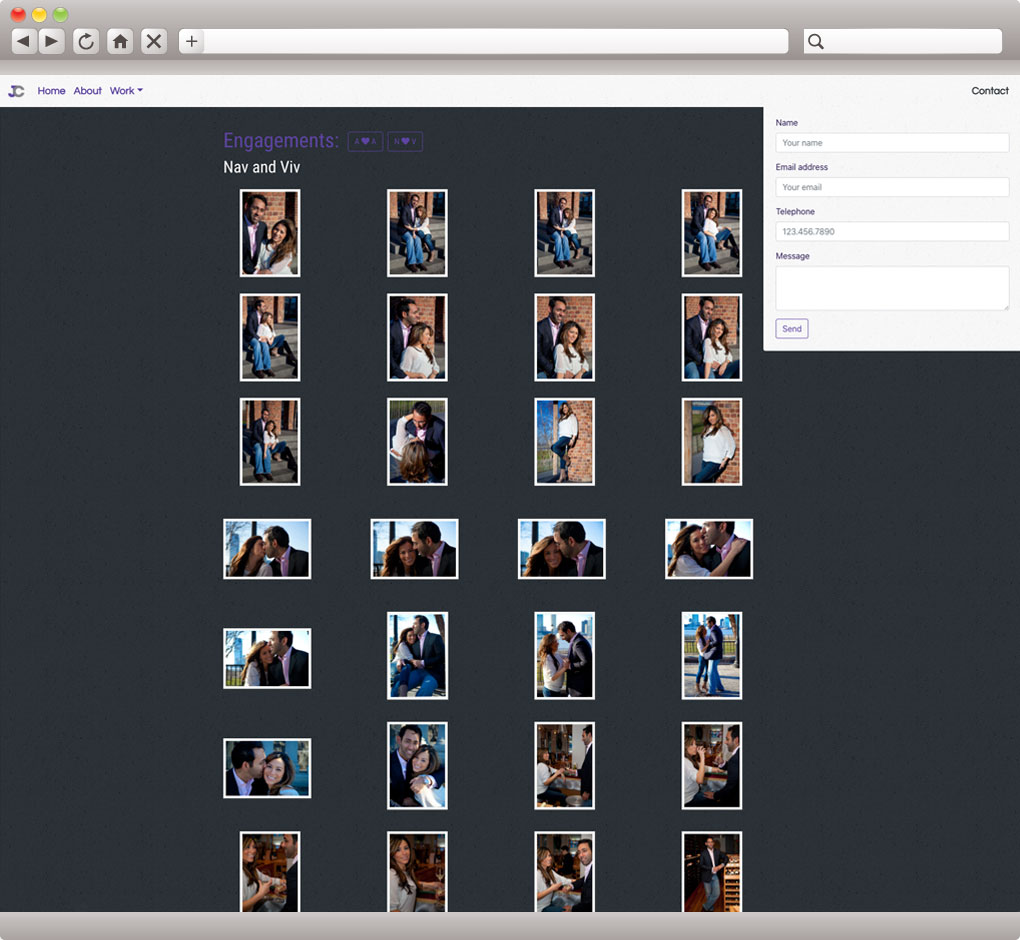Select the Telephone number field
Image resolution: width=1020 pixels, height=940 pixels.
coord(891,232)
